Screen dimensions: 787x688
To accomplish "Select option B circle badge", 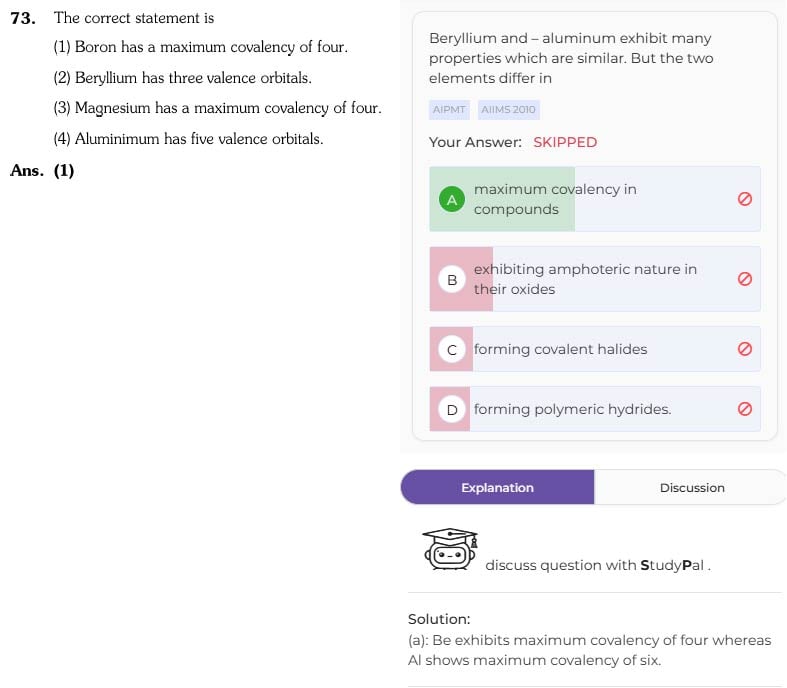I will pyautogui.click(x=452, y=279).
